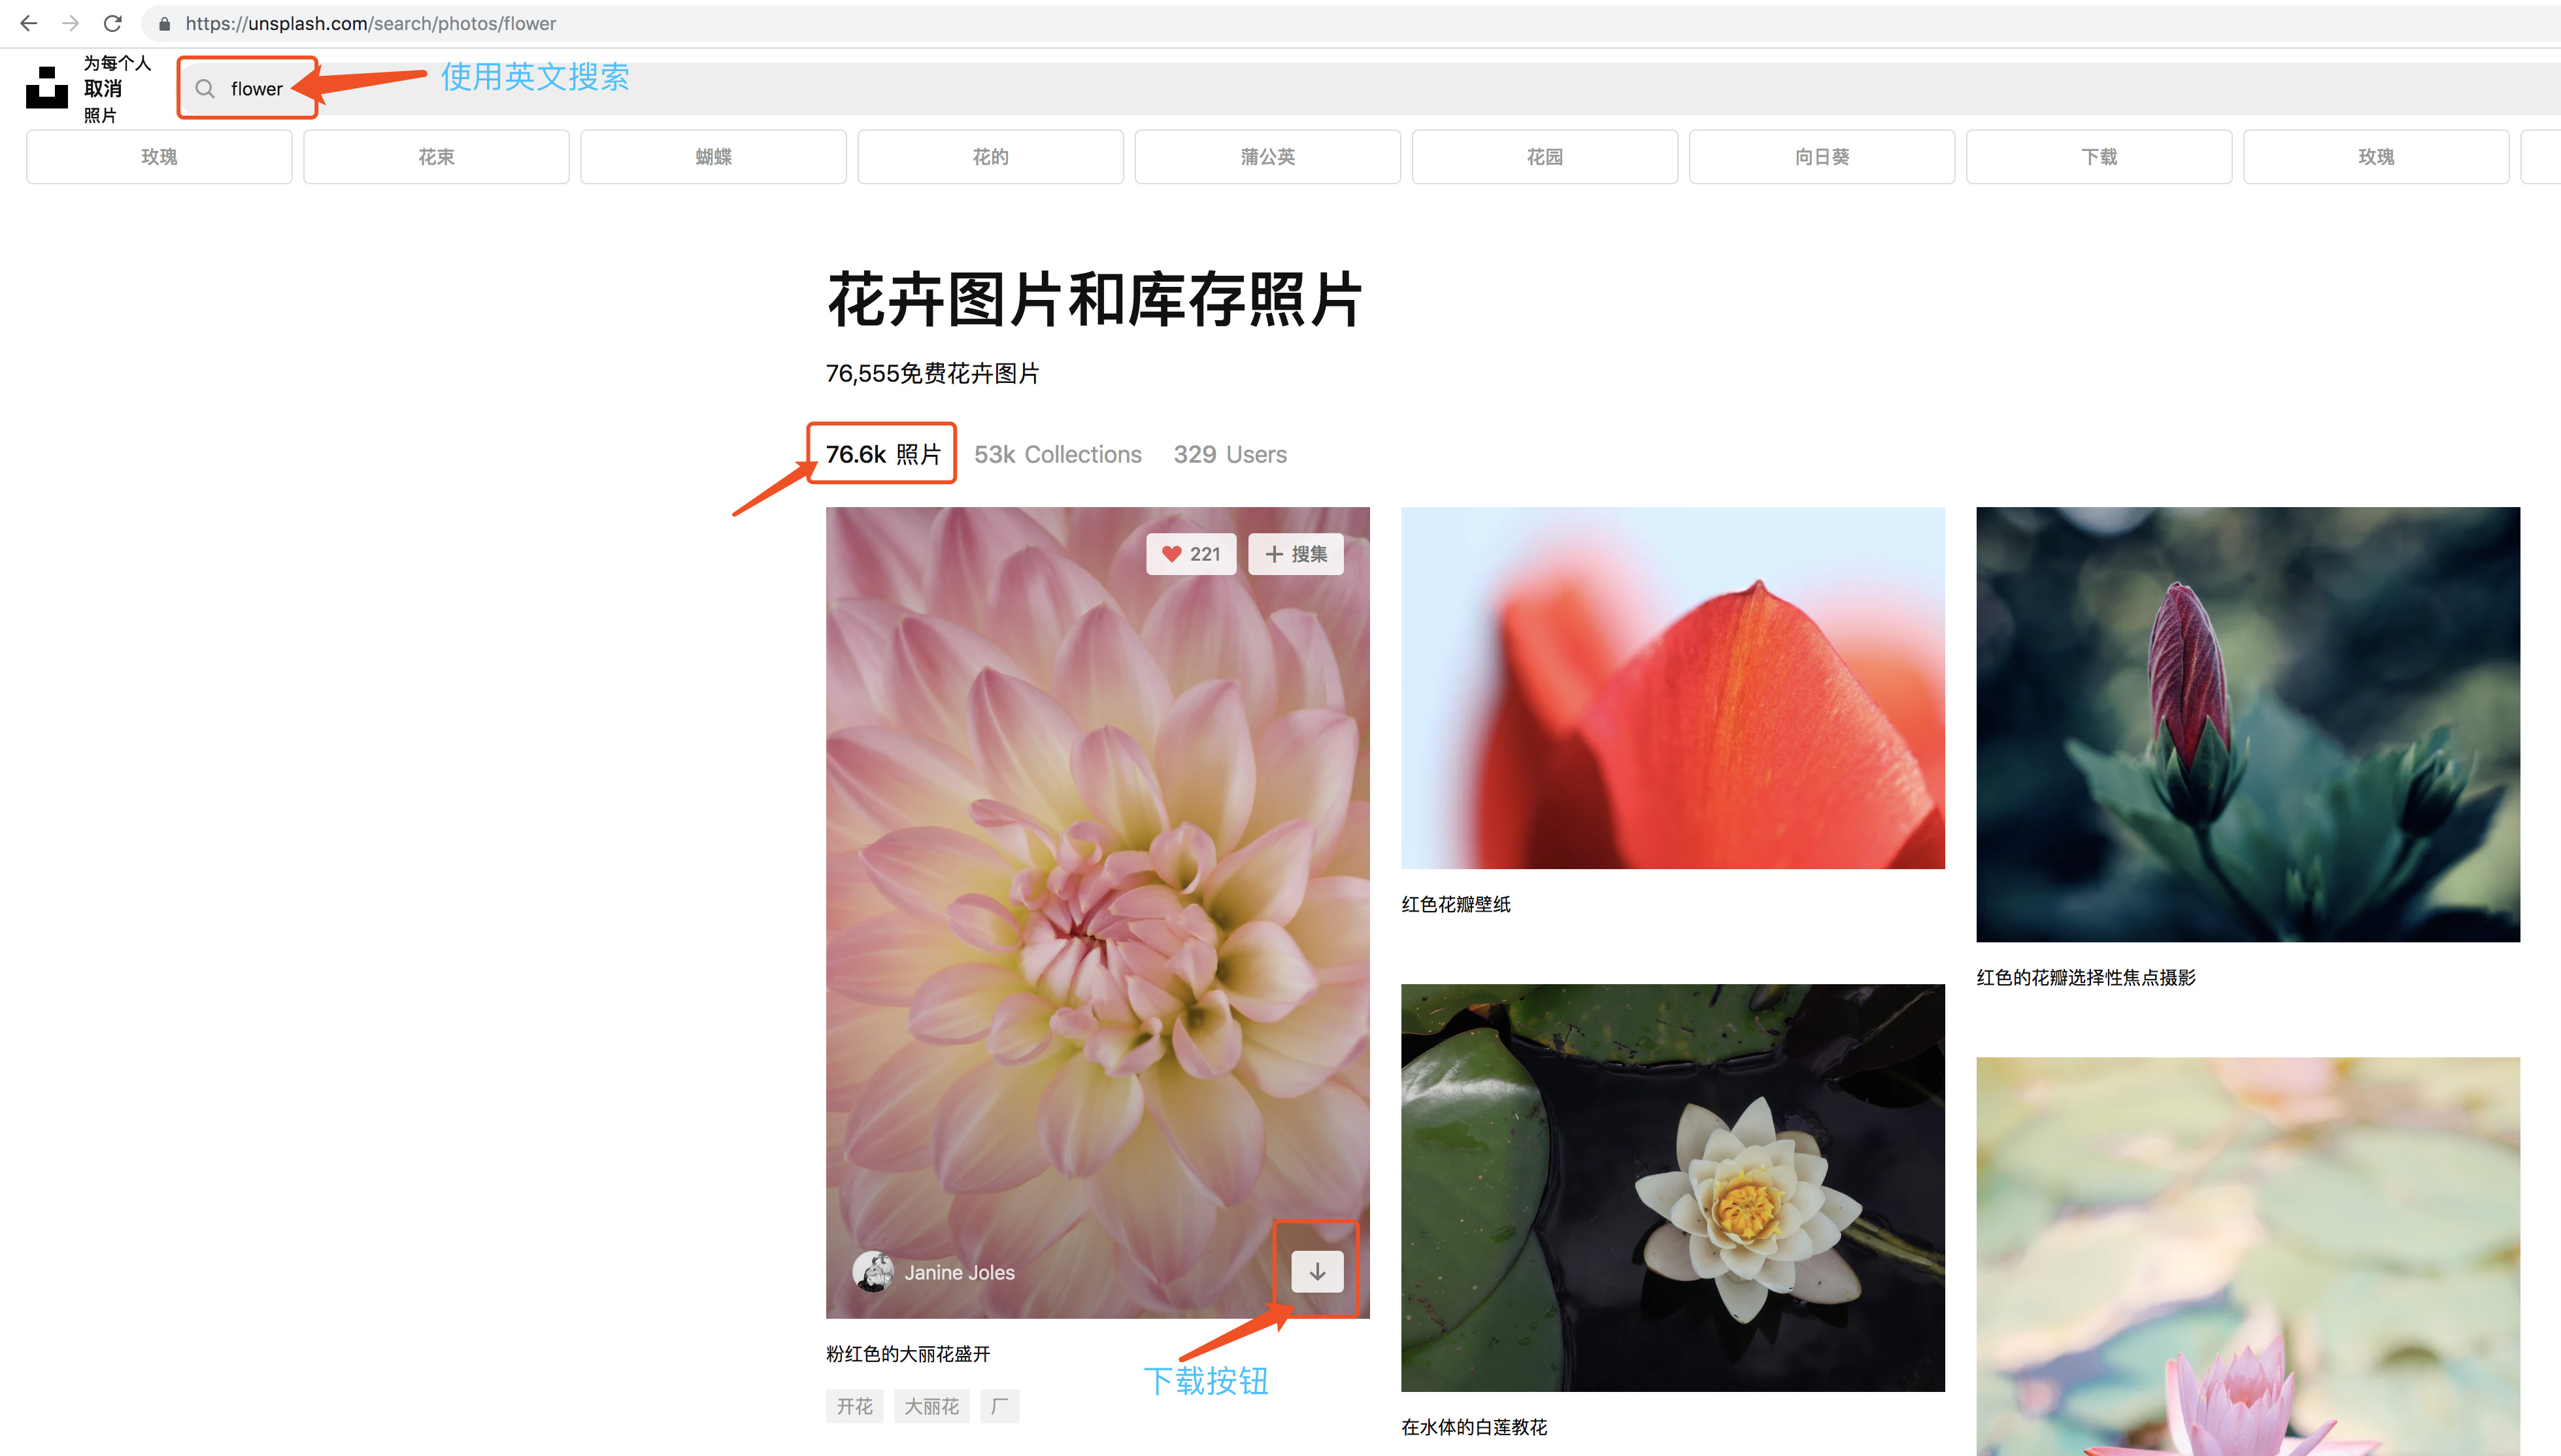Click the Unsplash logo icon

(46, 88)
